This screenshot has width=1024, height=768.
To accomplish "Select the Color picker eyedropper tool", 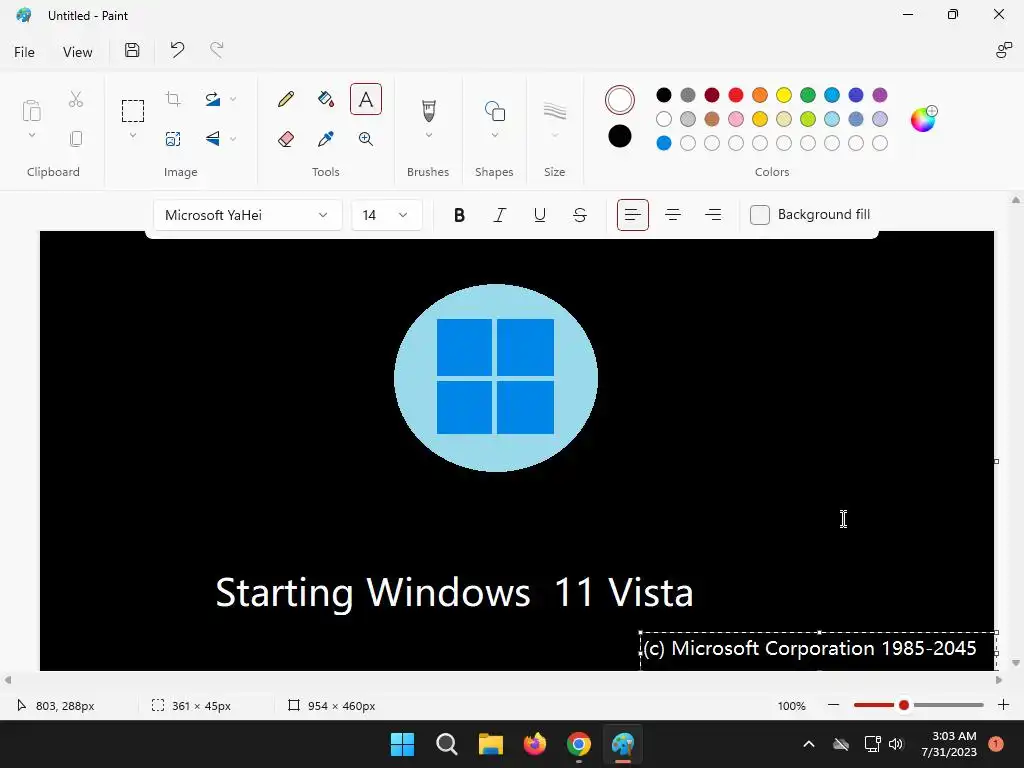I will pyautogui.click(x=326, y=138).
